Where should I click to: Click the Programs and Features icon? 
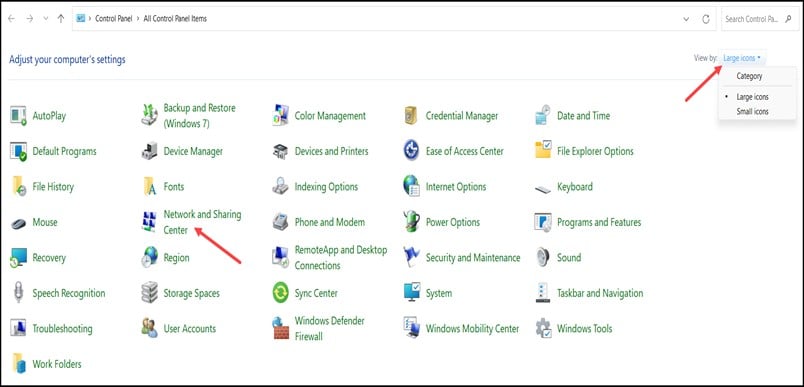pos(542,222)
